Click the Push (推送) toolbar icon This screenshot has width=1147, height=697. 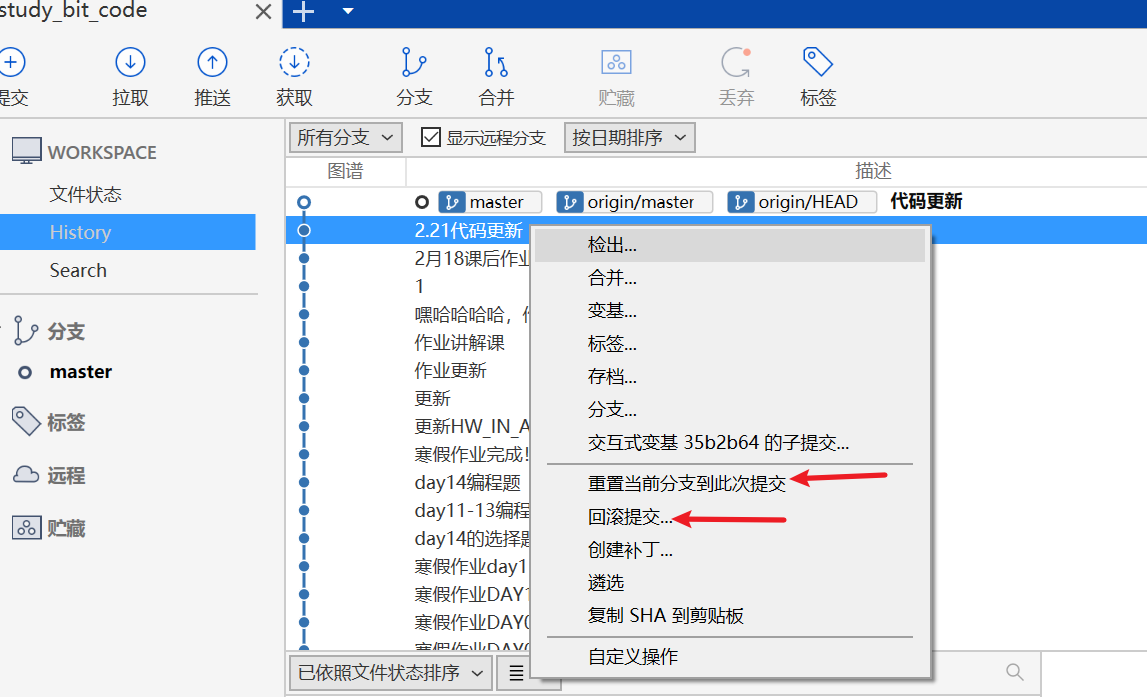[212, 63]
